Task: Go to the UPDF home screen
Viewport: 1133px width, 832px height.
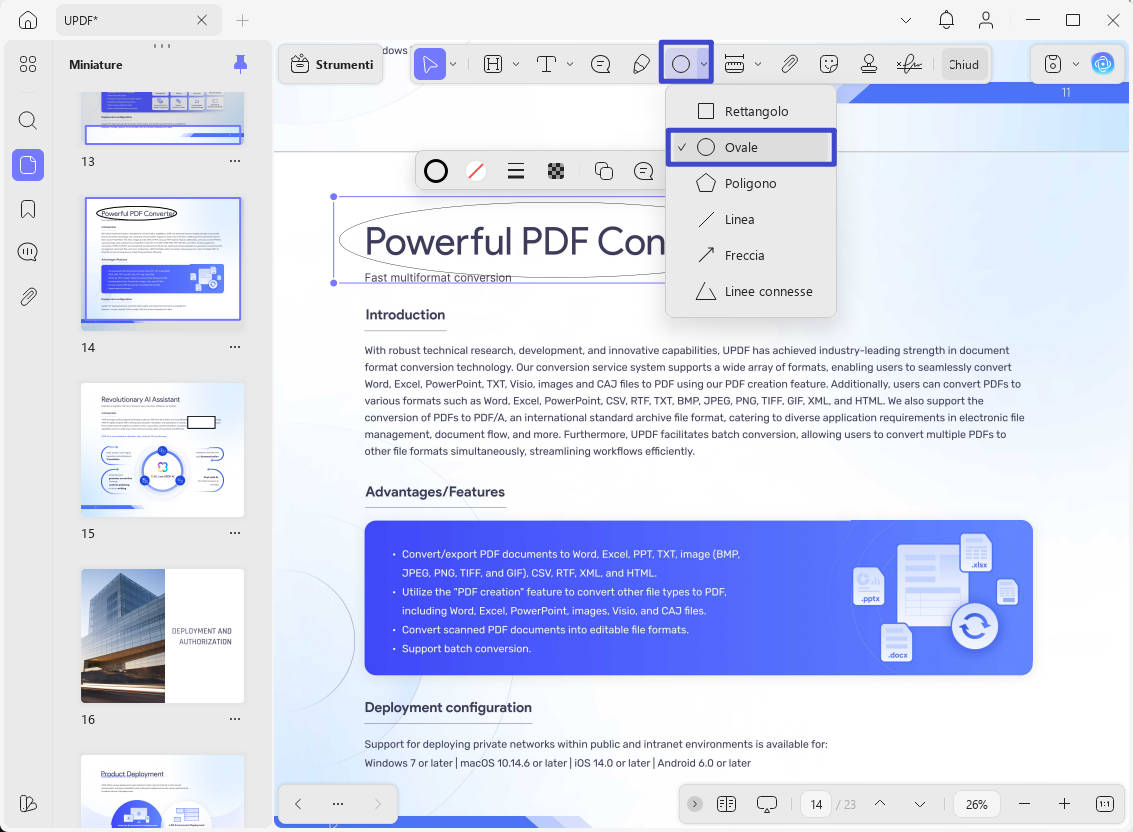Action: pos(27,20)
